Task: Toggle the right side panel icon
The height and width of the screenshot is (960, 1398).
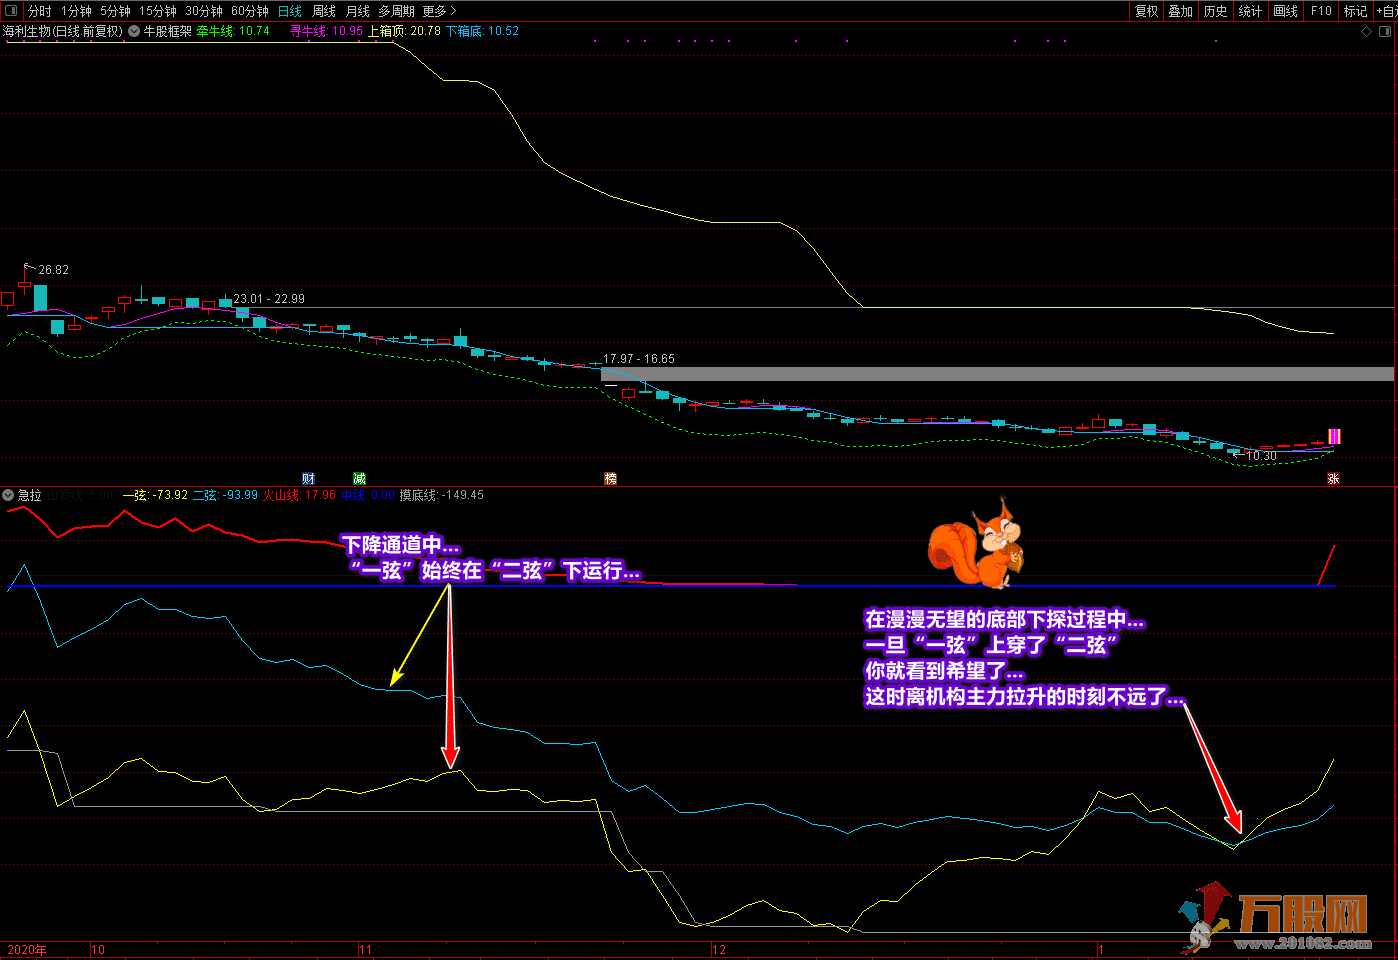Action: (x=1386, y=32)
